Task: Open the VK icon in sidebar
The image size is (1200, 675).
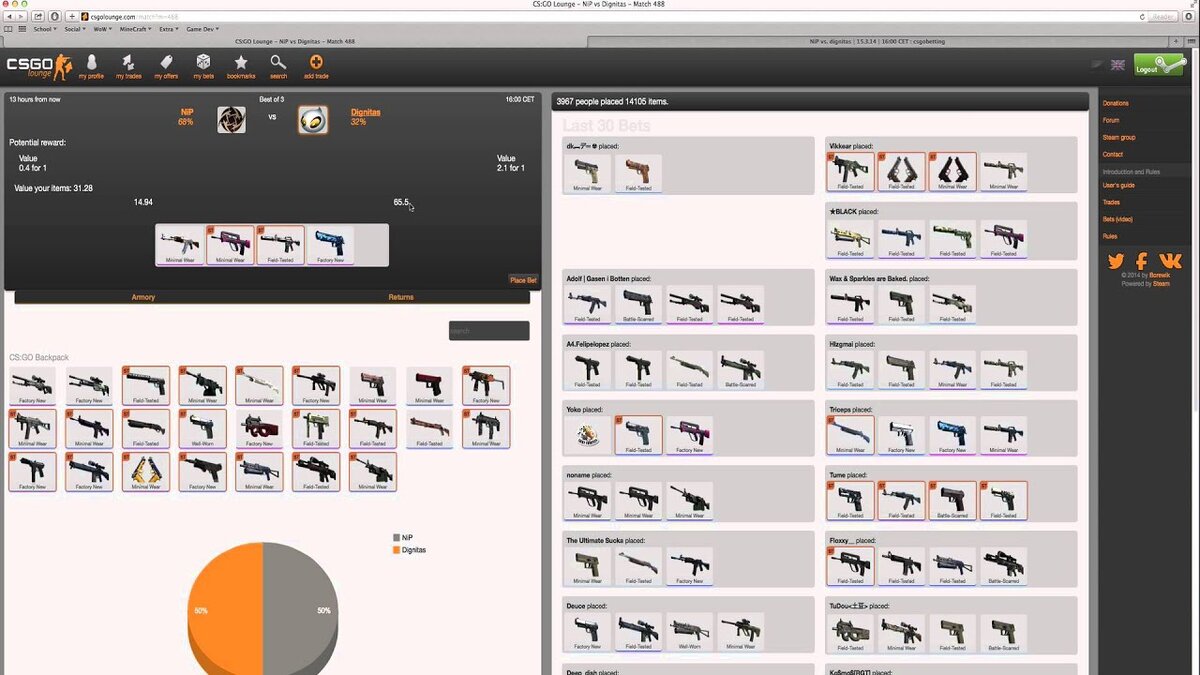Action: point(1169,261)
